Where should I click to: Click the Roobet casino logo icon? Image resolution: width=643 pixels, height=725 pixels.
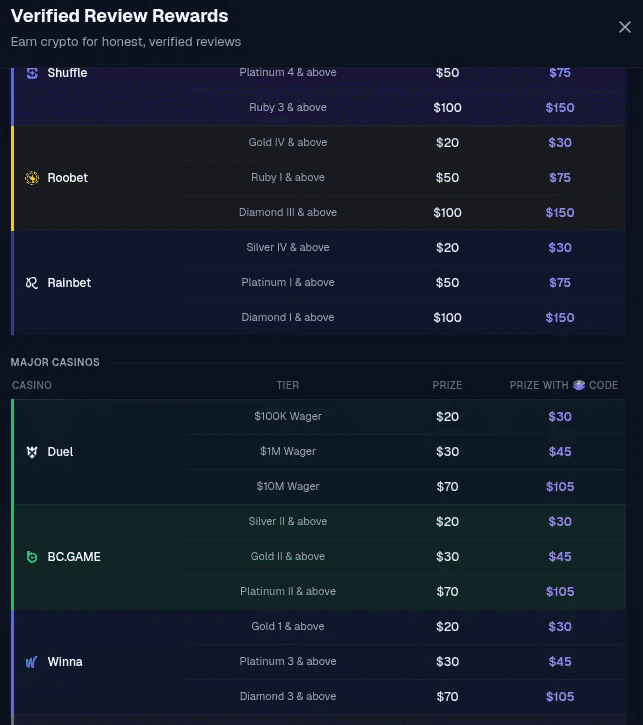tap(32, 178)
